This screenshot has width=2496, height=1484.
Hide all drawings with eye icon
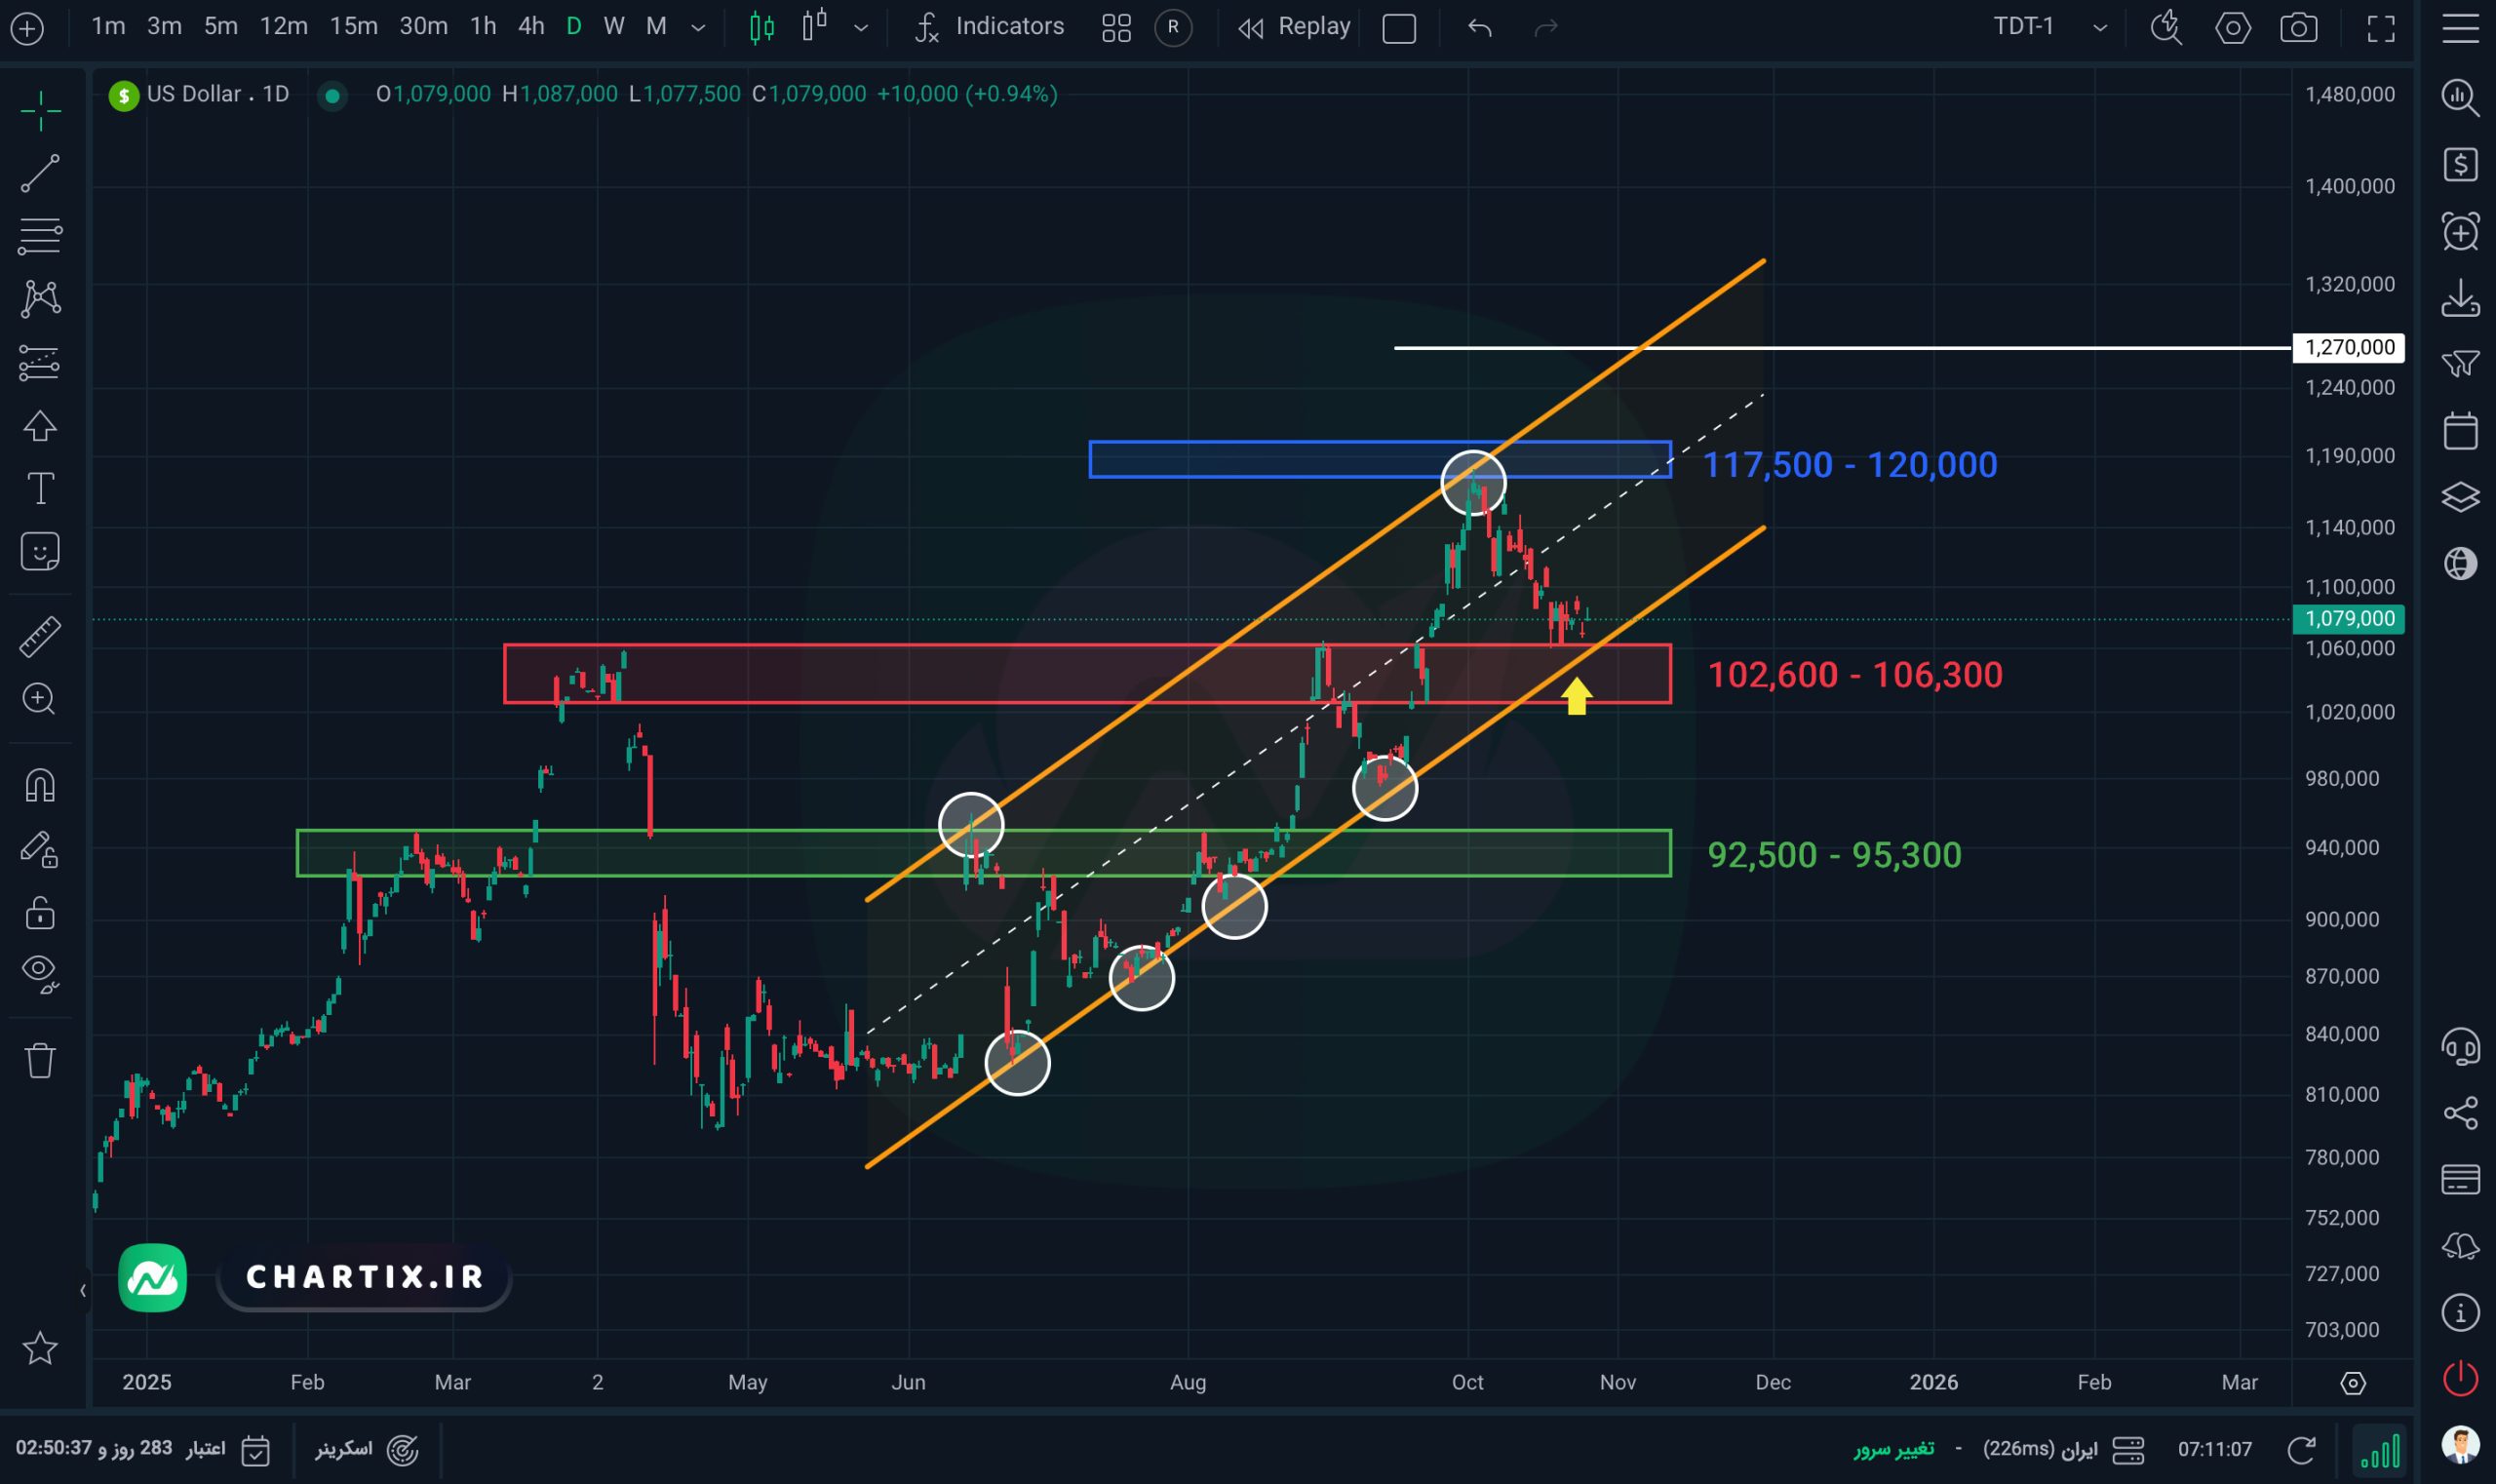(x=40, y=972)
